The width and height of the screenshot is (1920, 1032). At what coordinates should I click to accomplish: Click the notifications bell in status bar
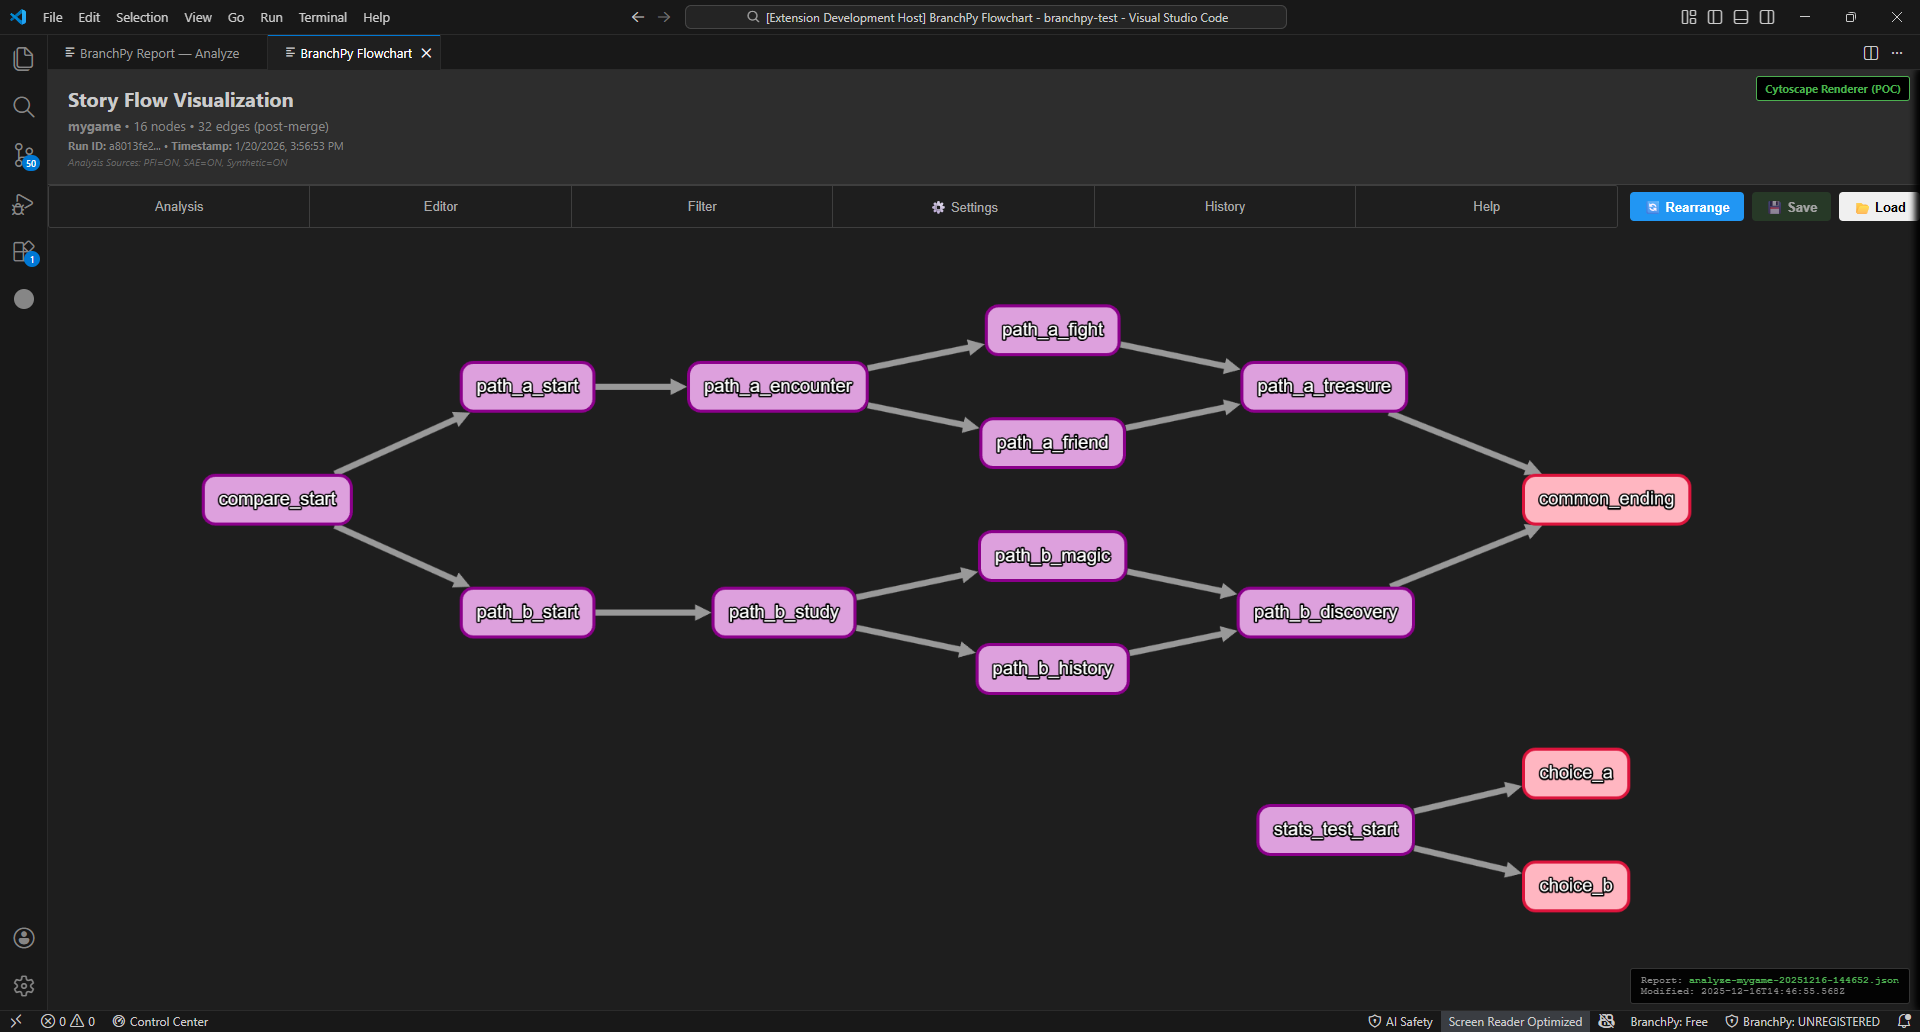pyautogui.click(x=1904, y=1021)
